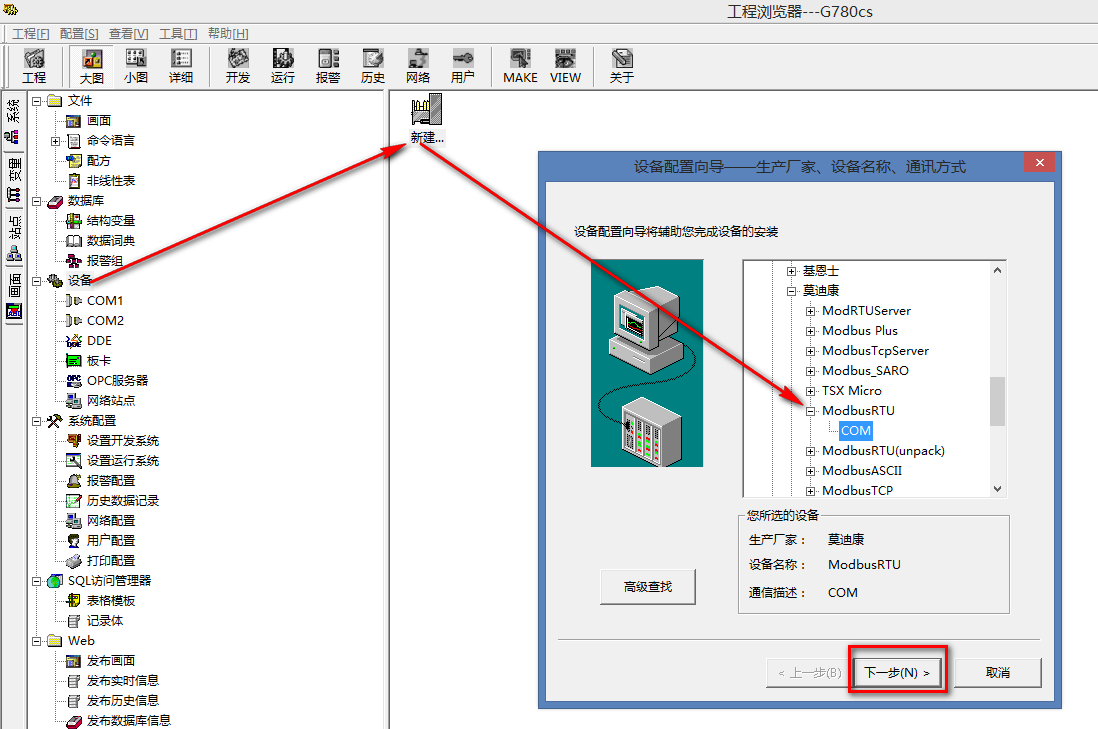Click the 高级查找 button
Image resolution: width=1098 pixels, height=729 pixels.
coord(647,587)
